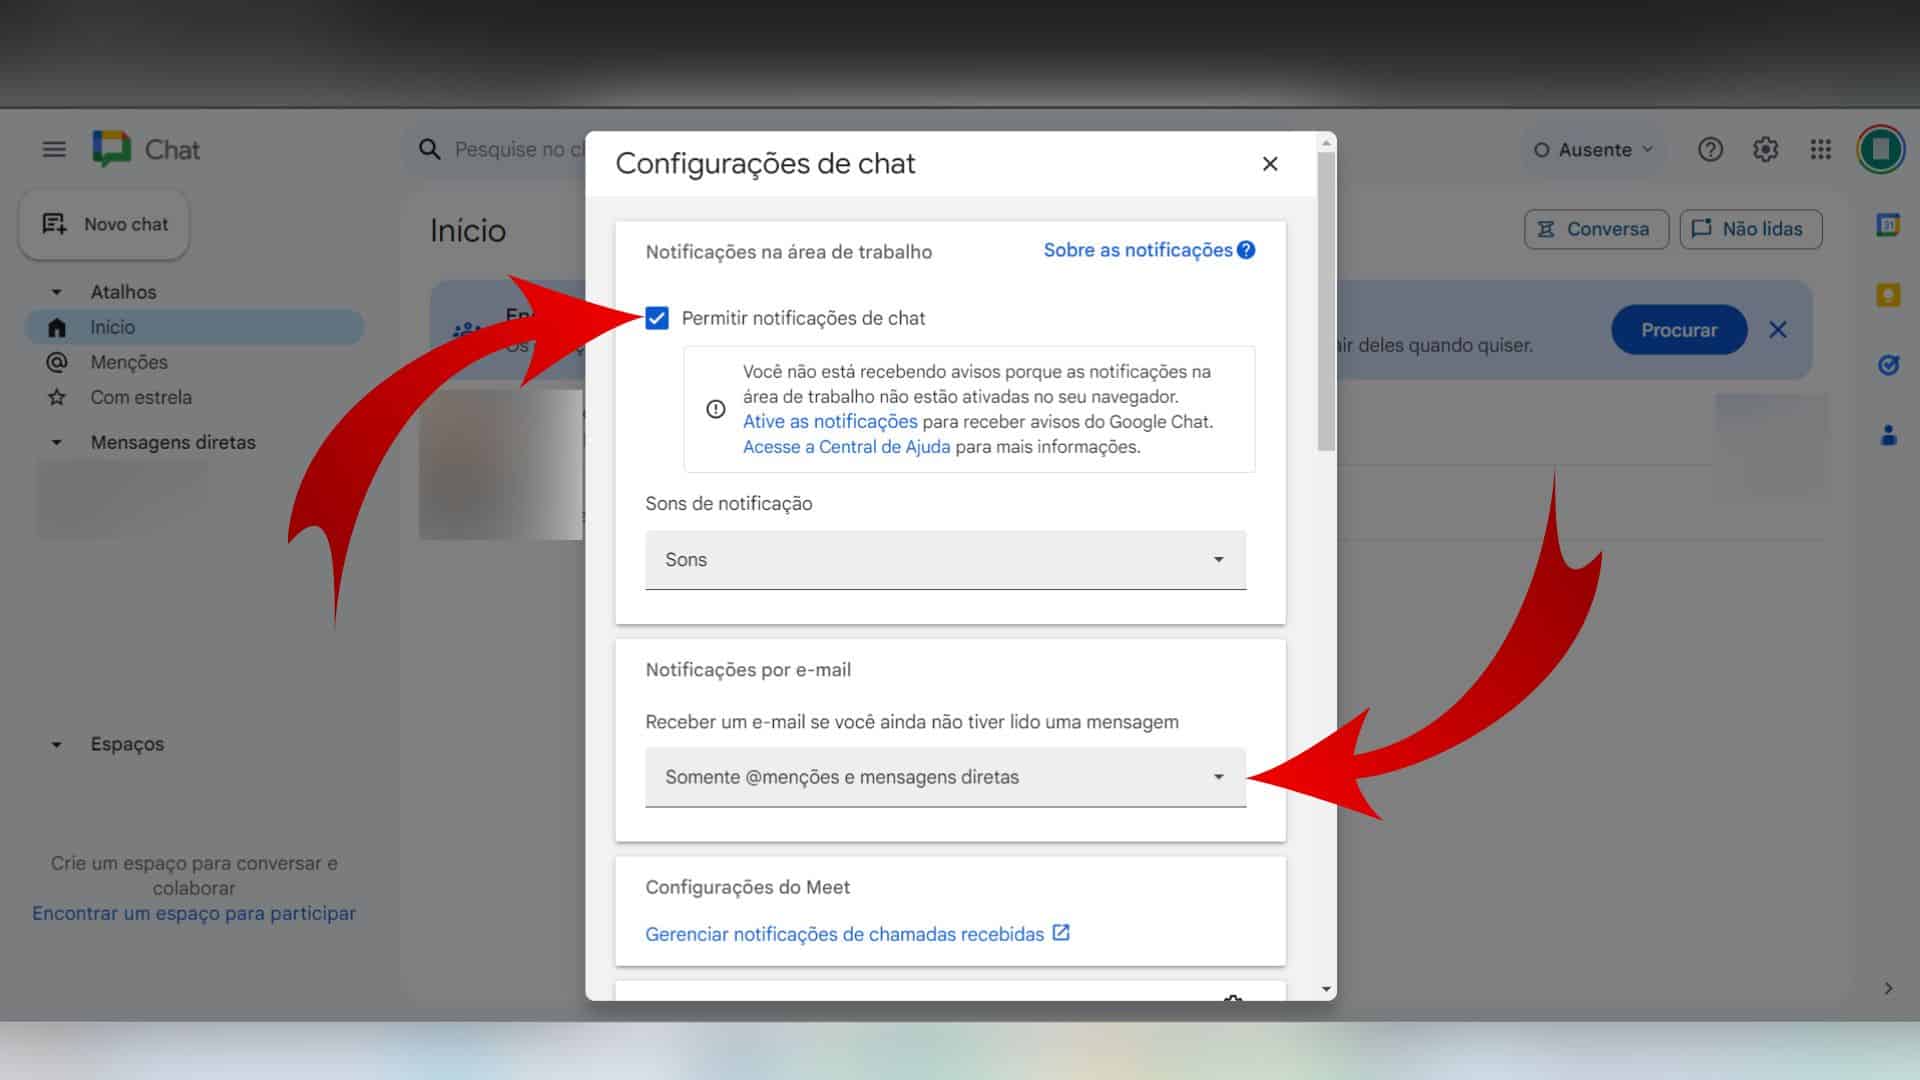Select the Menções menu item

129,360
